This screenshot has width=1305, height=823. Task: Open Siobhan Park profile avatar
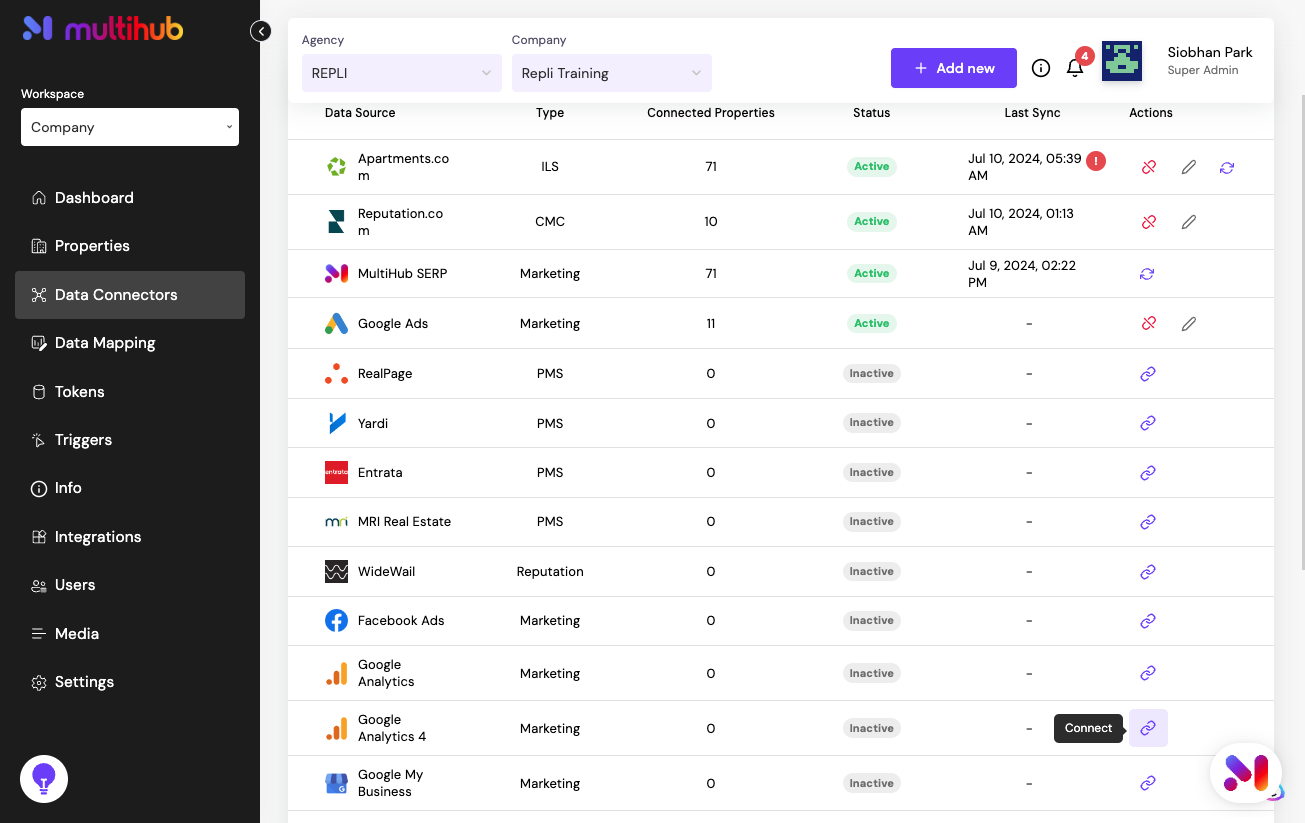pos(1122,61)
